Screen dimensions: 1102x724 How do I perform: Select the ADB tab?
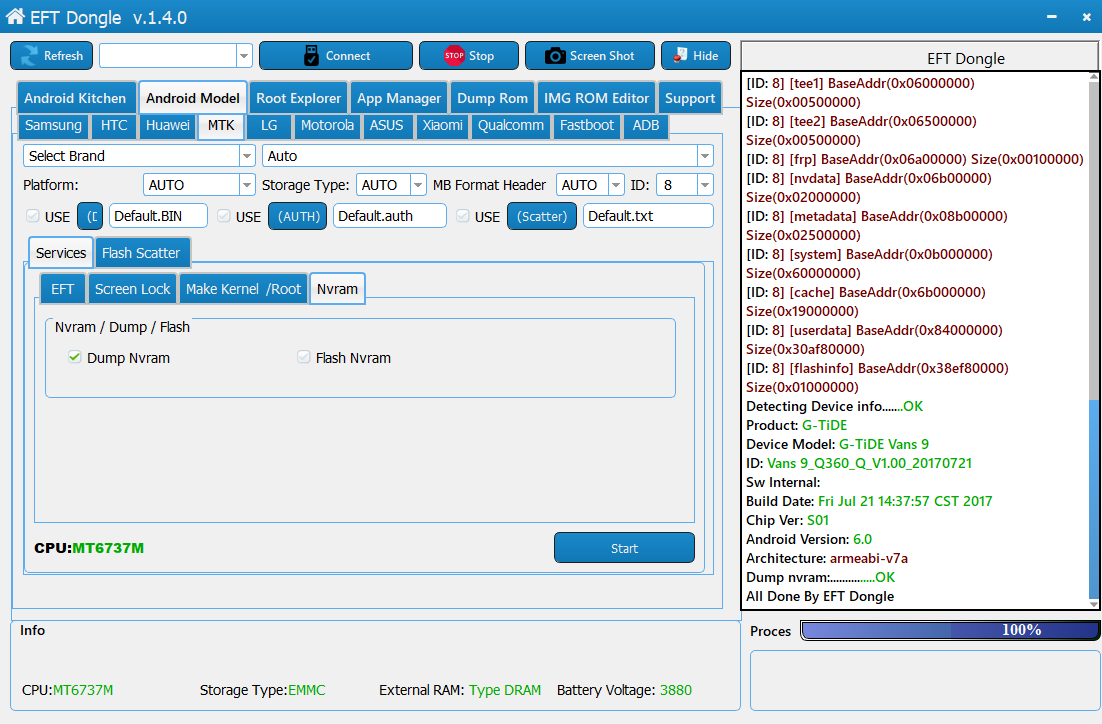pos(646,126)
